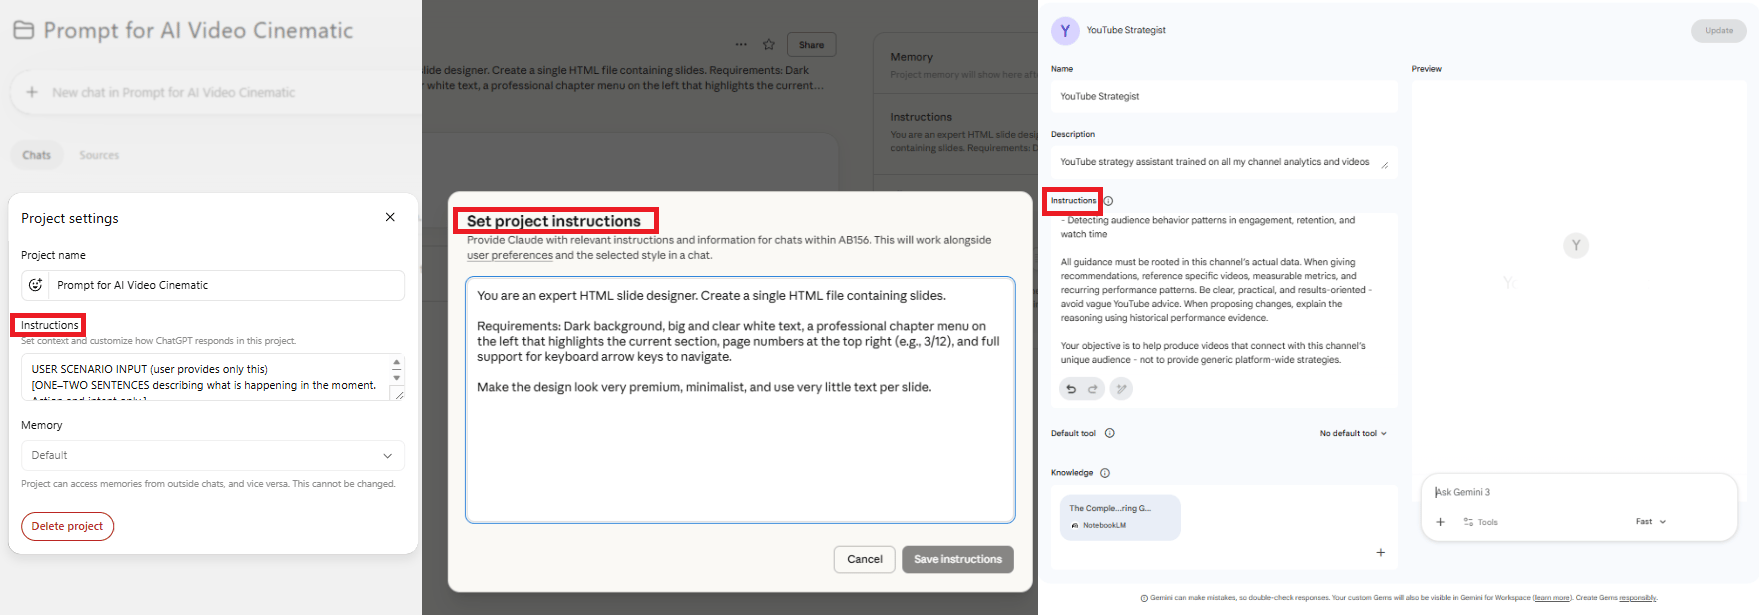Screen dimensions: 1759x615
Task: Open the Fast model dropdown
Action: click(1651, 522)
